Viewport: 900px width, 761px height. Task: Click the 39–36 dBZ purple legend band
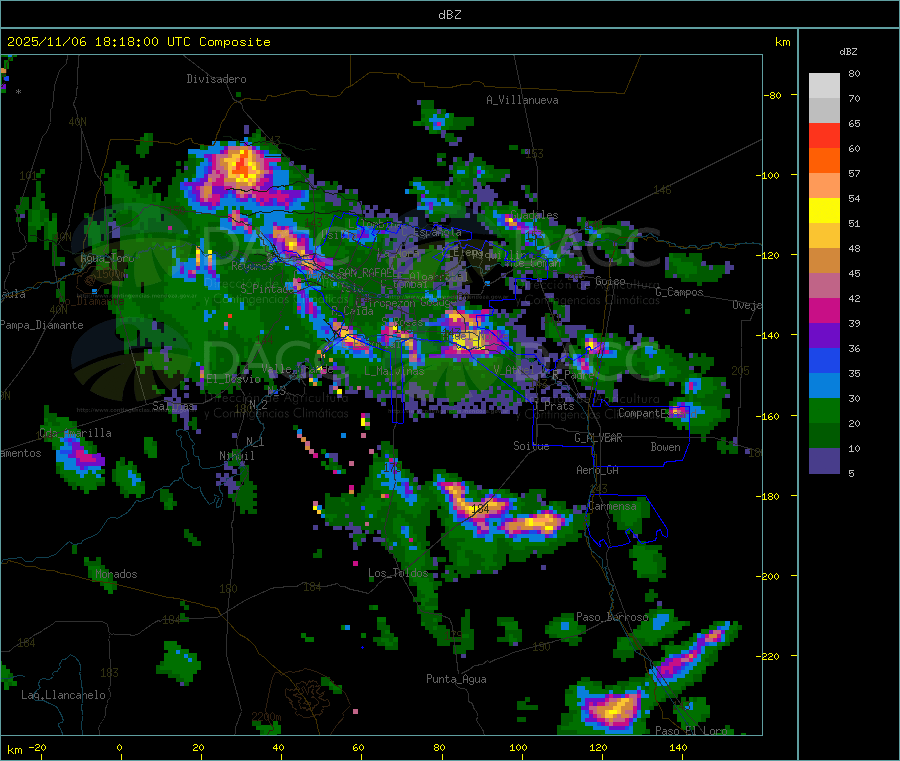[824, 336]
